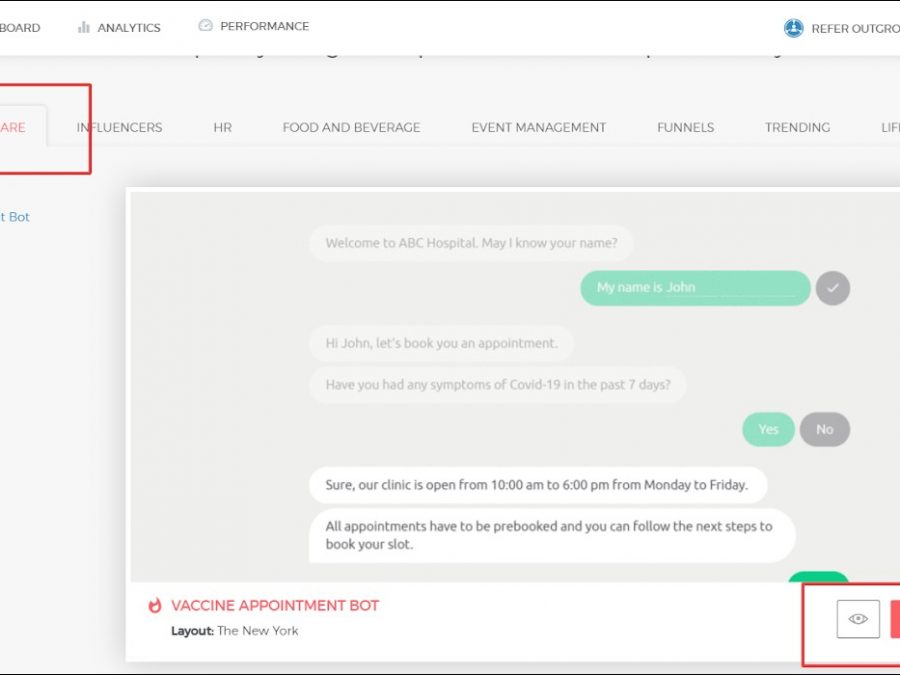The image size is (900, 675).
Task: Show the Trending templates tab
Action: click(x=797, y=128)
